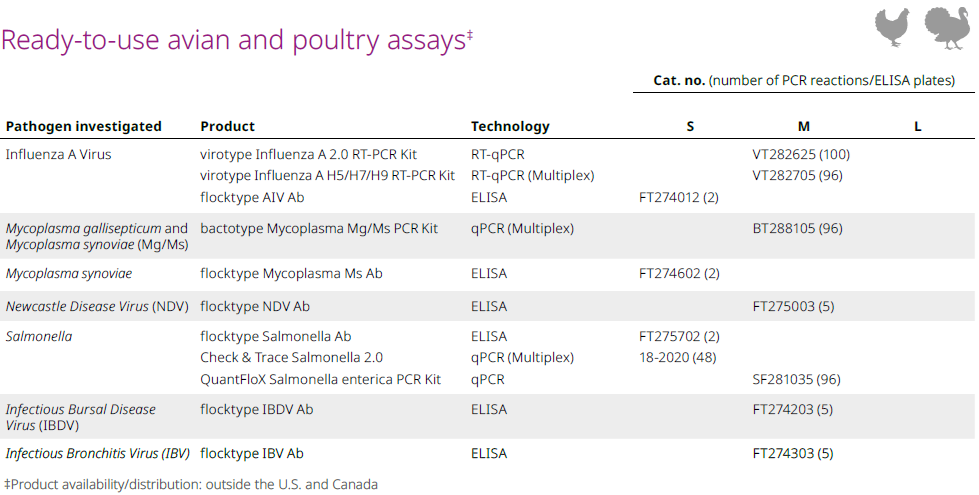Click catalog number BT288105 (96)
Screen dimensions: 979x495
coord(797,228)
